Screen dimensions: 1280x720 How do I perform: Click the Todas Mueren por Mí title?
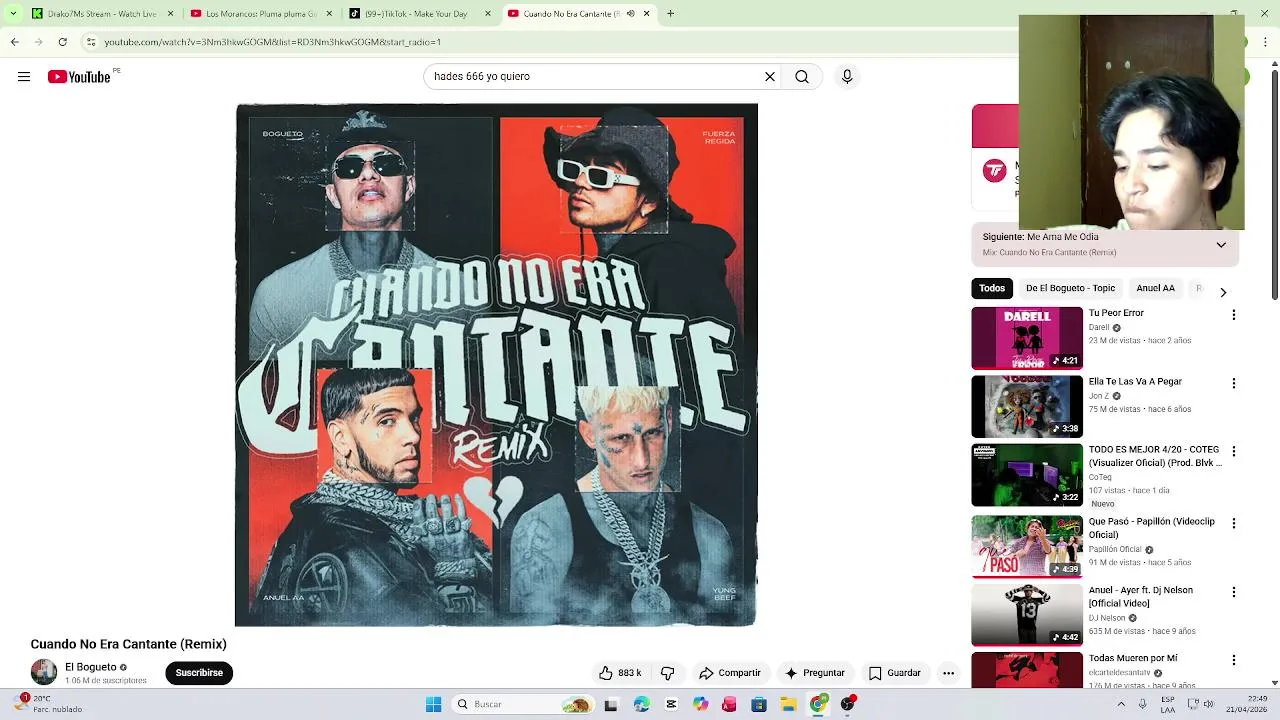click(x=1133, y=658)
